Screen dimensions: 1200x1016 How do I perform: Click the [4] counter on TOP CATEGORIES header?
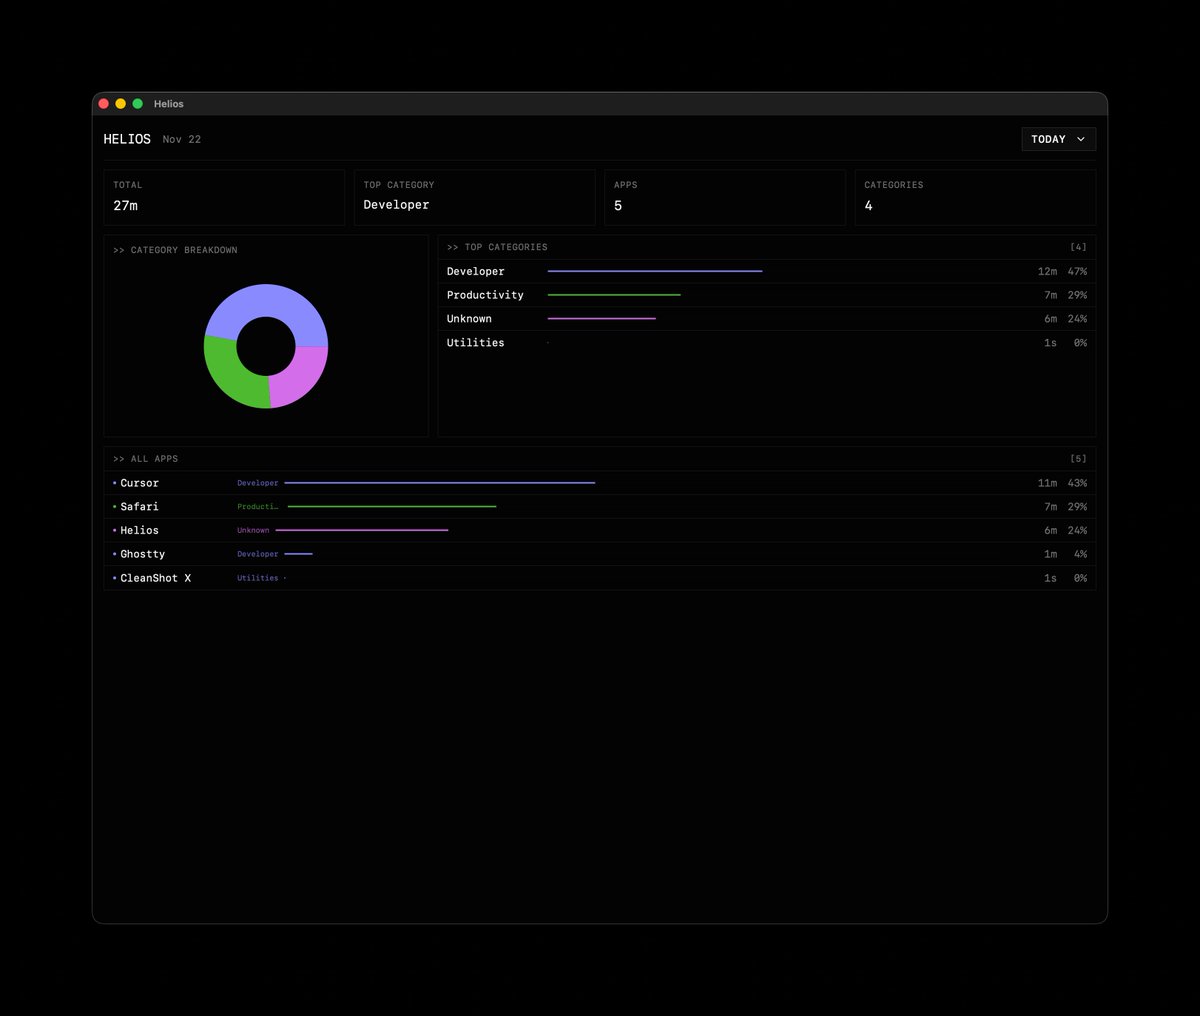1080,246
